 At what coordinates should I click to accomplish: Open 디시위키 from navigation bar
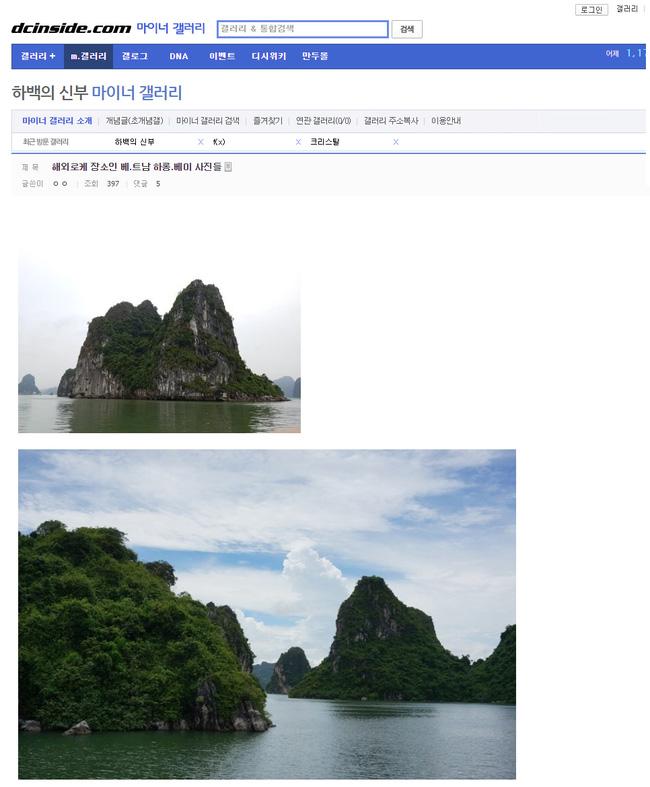coord(269,56)
